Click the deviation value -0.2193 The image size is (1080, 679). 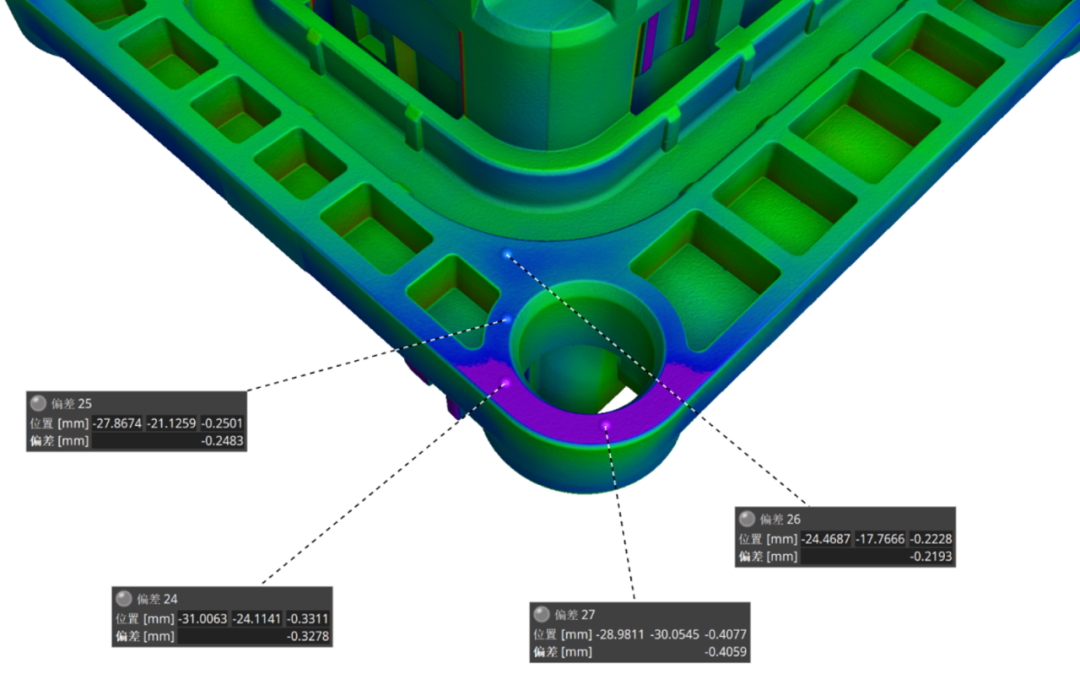coord(931,556)
